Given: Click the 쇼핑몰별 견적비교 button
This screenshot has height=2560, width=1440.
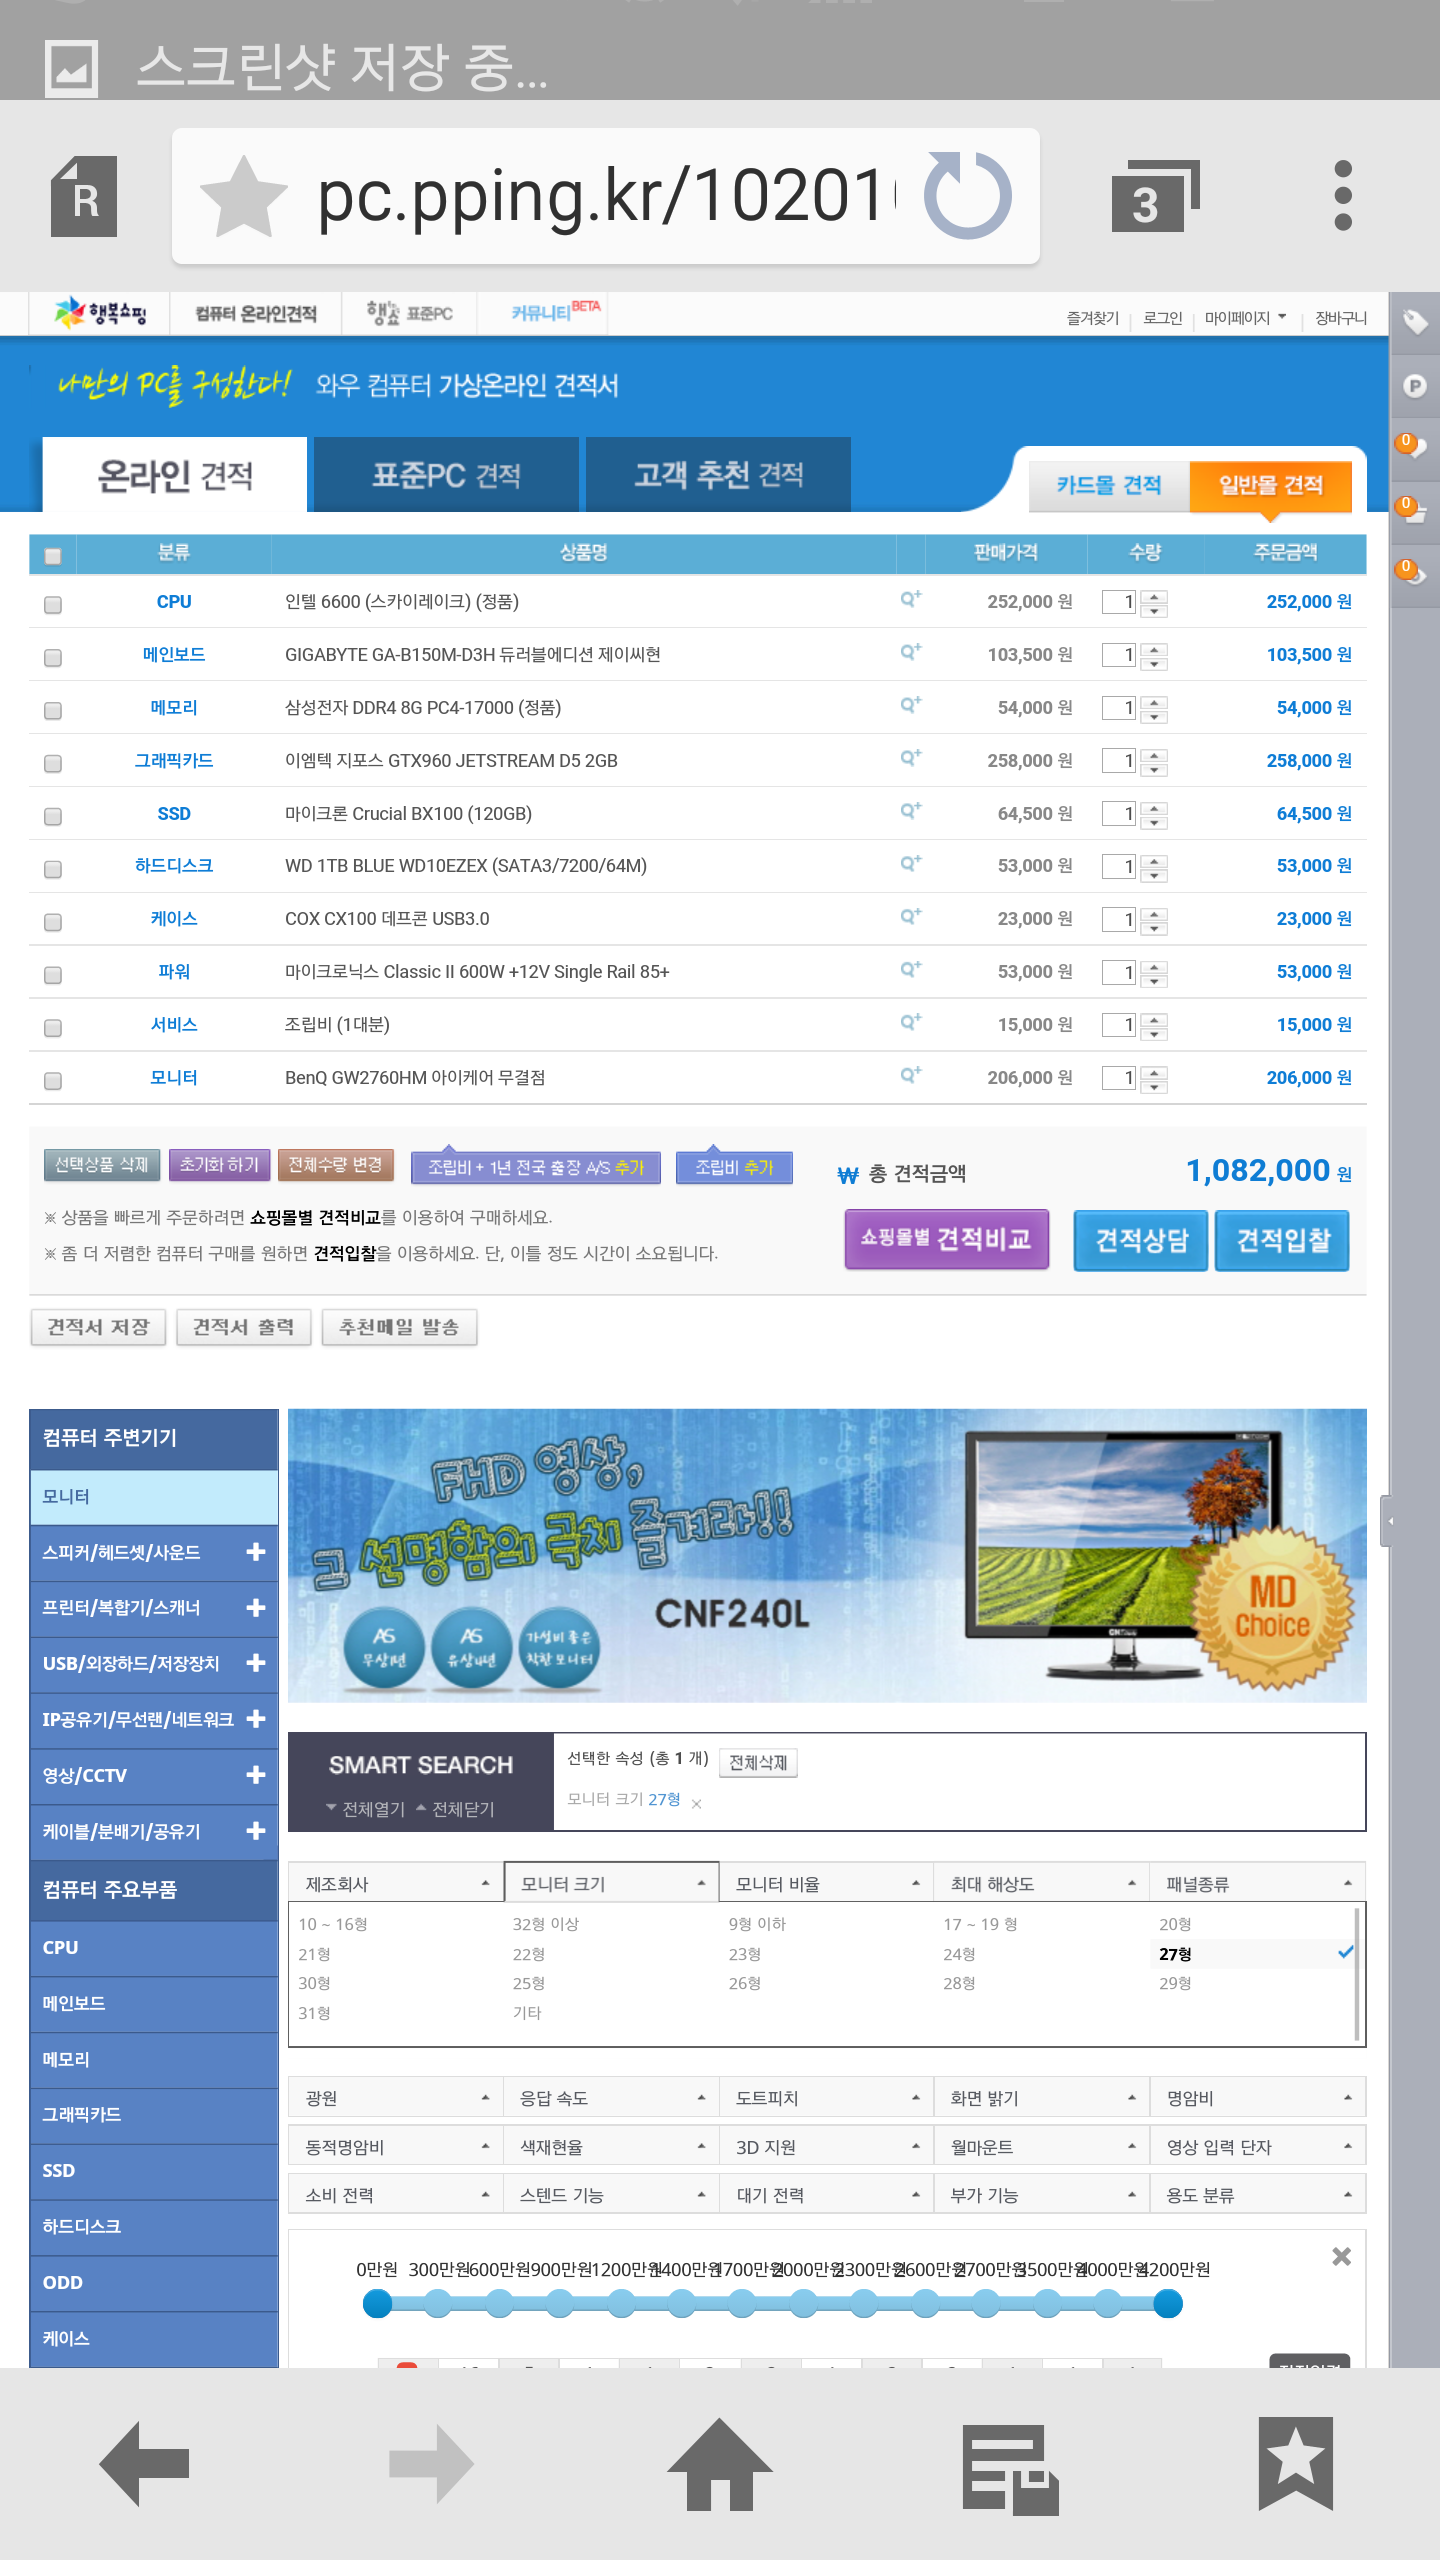Looking at the screenshot, I should click(946, 1240).
